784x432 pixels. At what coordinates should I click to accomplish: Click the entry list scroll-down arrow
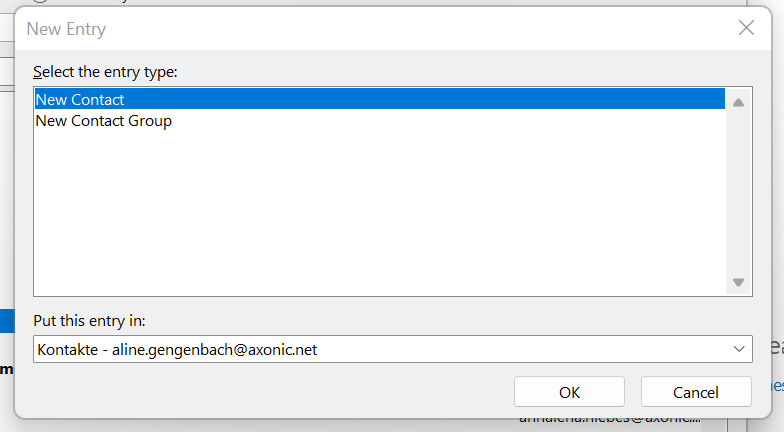[x=739, y=283]
